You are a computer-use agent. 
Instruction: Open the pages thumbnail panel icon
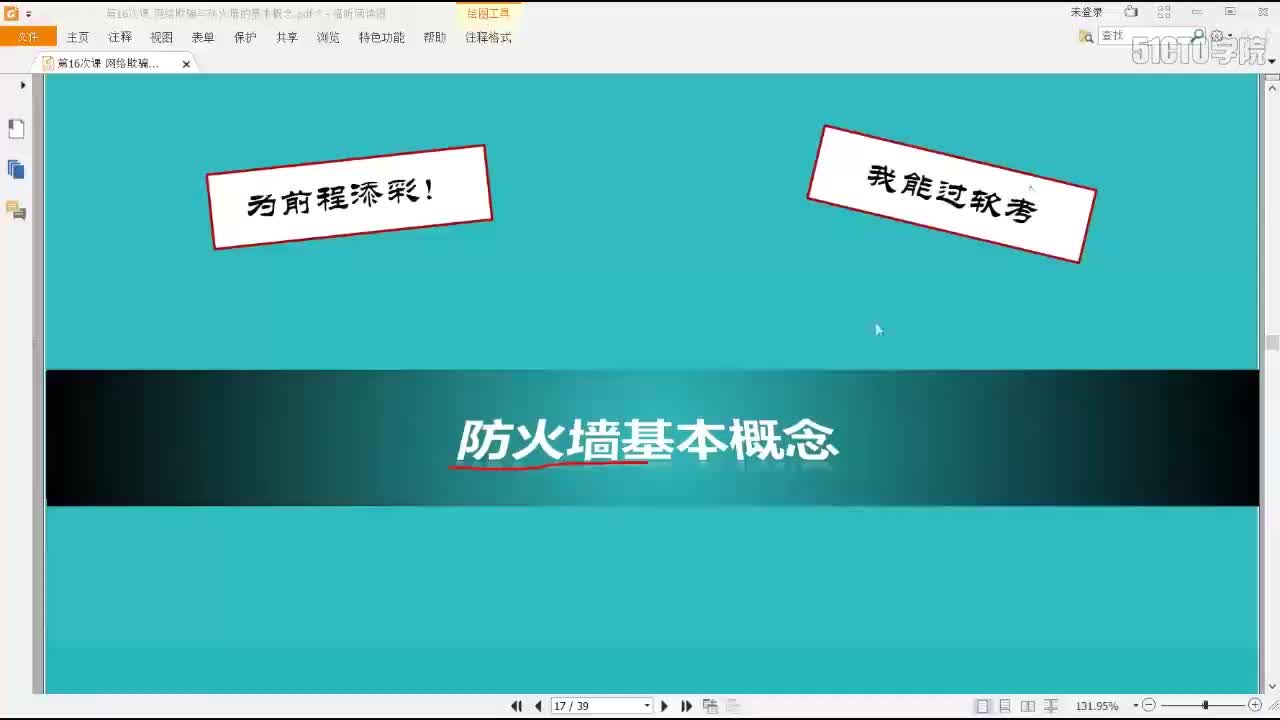(16, 129)
